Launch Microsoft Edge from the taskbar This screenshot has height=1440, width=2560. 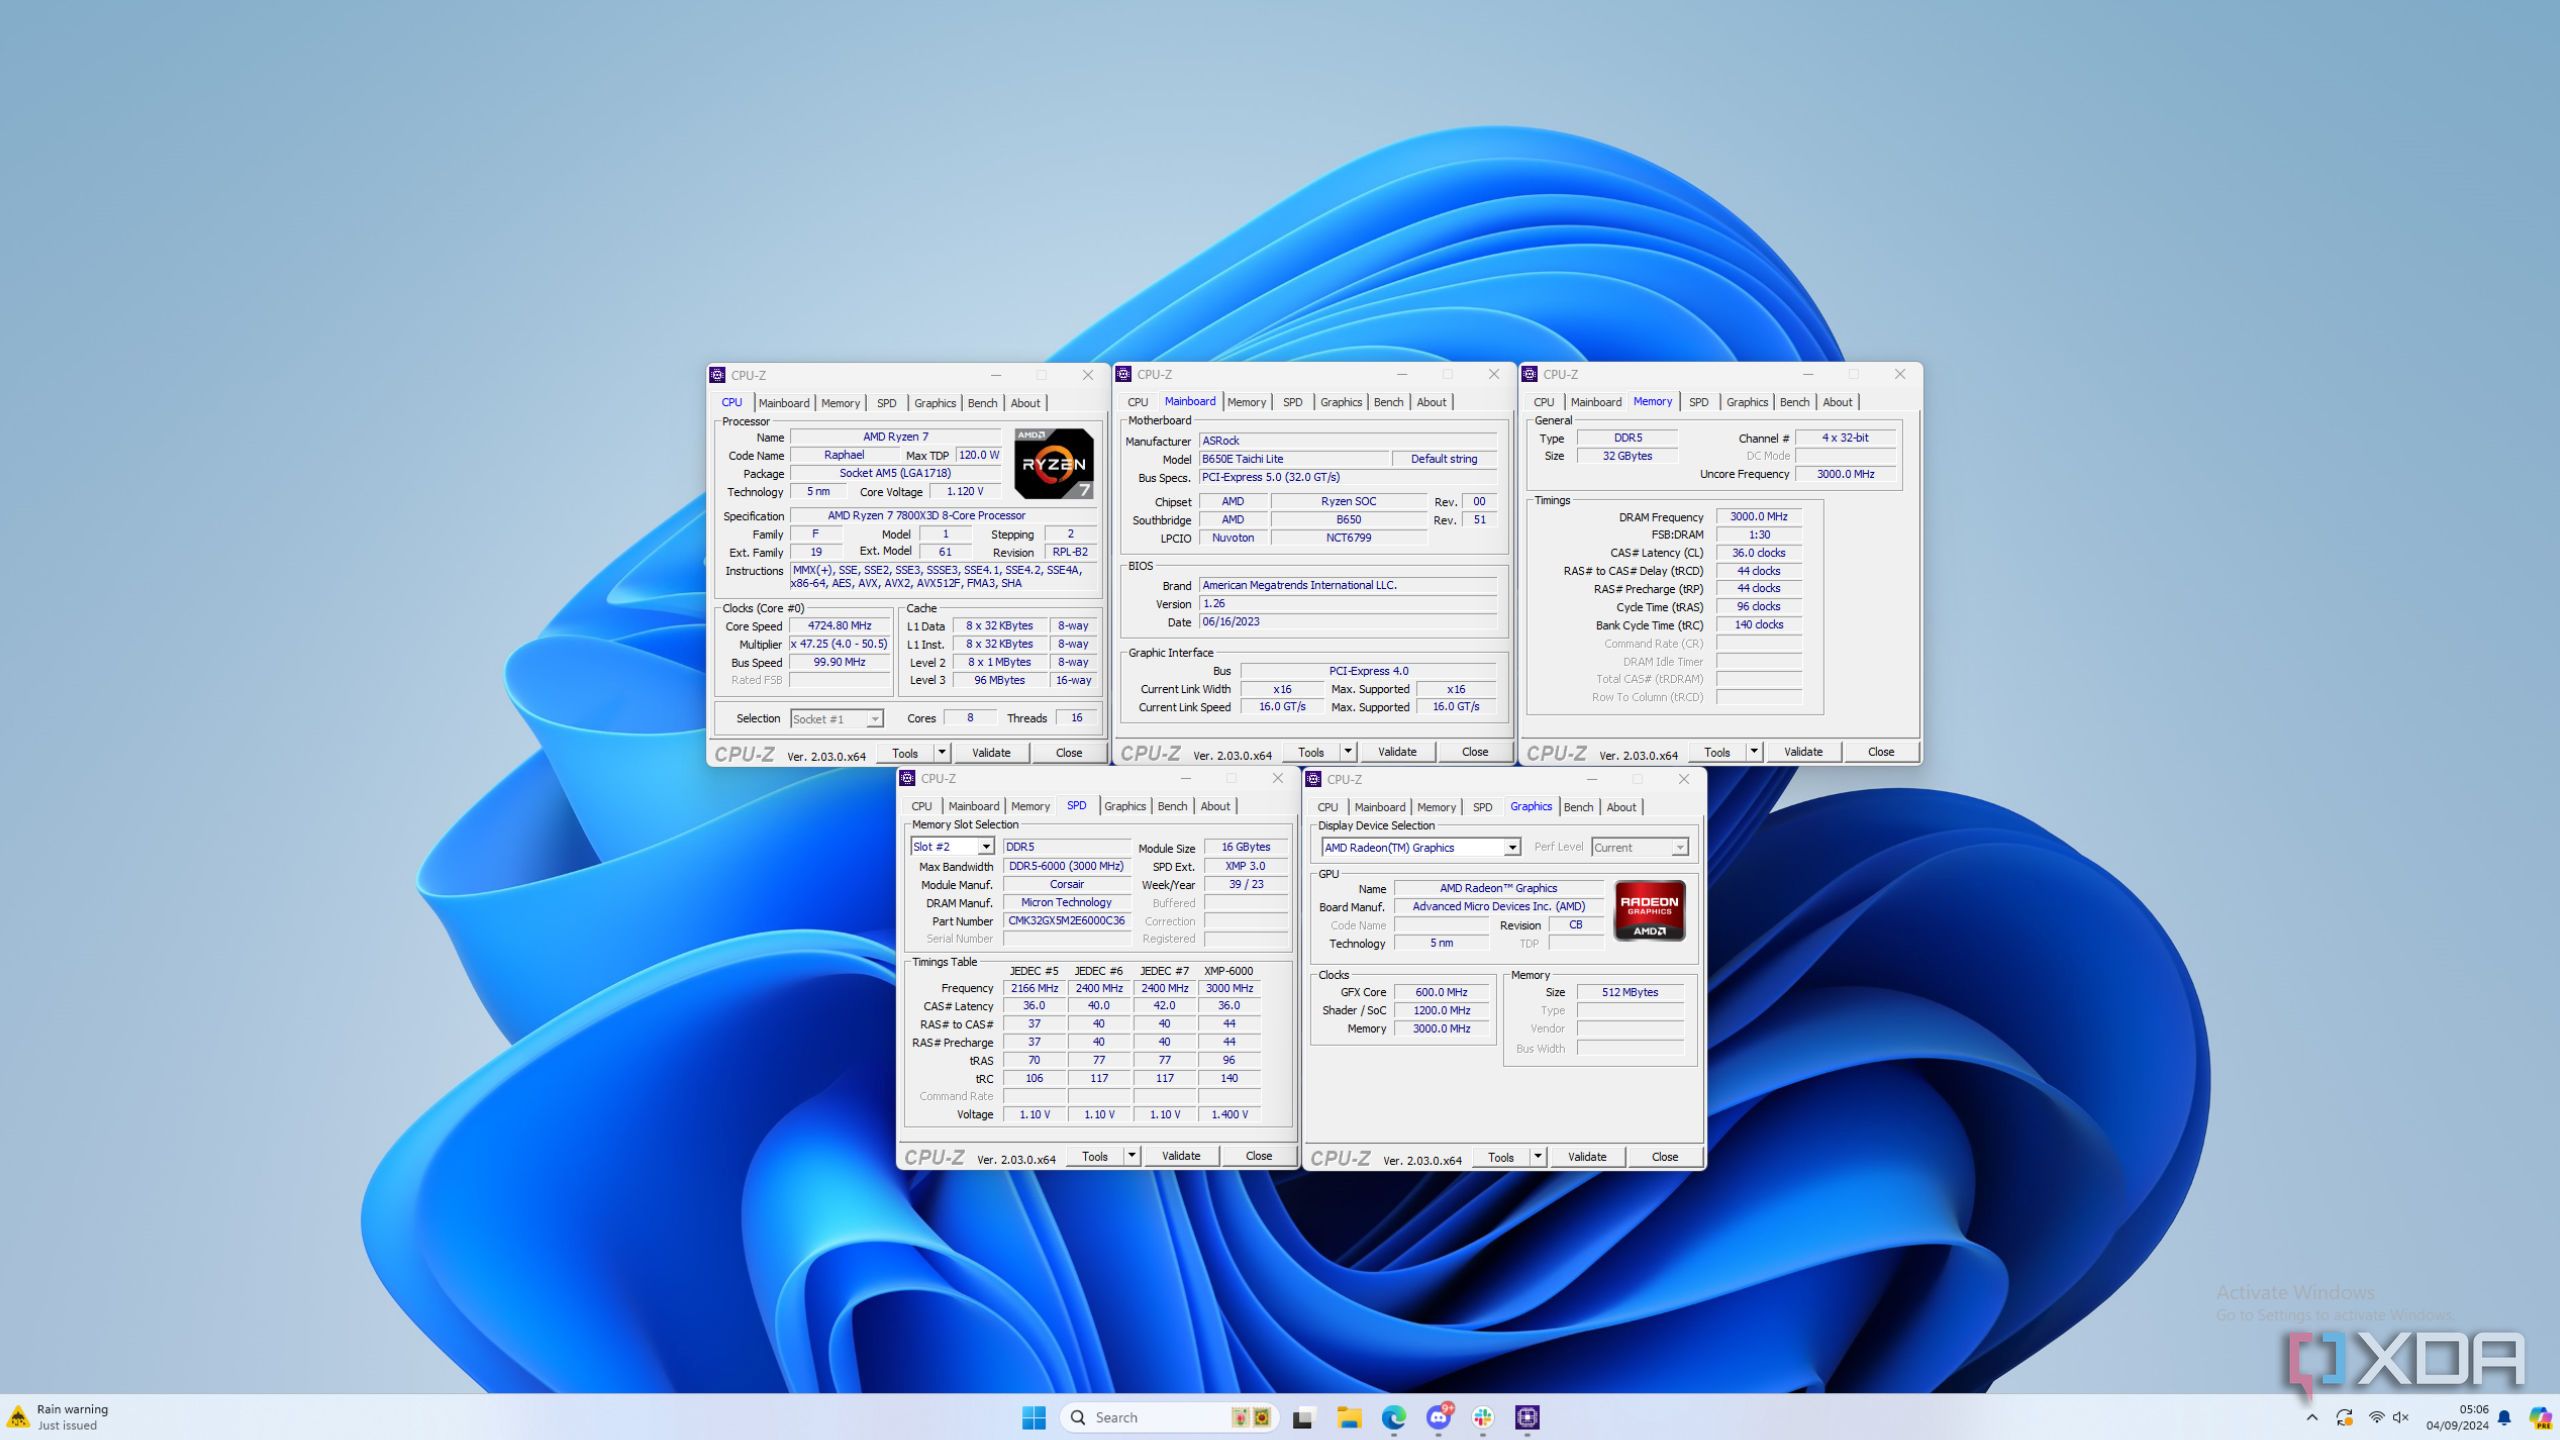pos(1394,1417)
